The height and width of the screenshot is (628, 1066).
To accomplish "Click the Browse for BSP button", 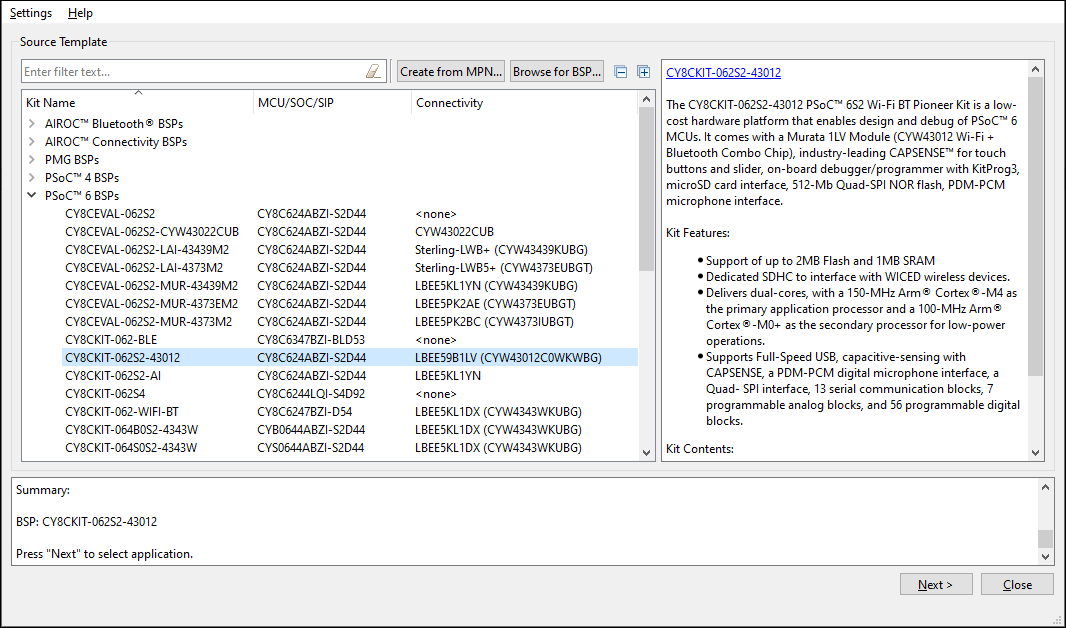I will (x=557, y=71).
